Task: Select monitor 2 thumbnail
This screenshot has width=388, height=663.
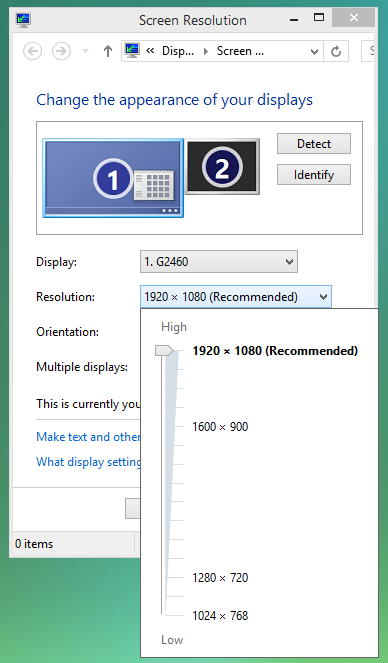Action: pyautogui.click(x=222, y=167)
